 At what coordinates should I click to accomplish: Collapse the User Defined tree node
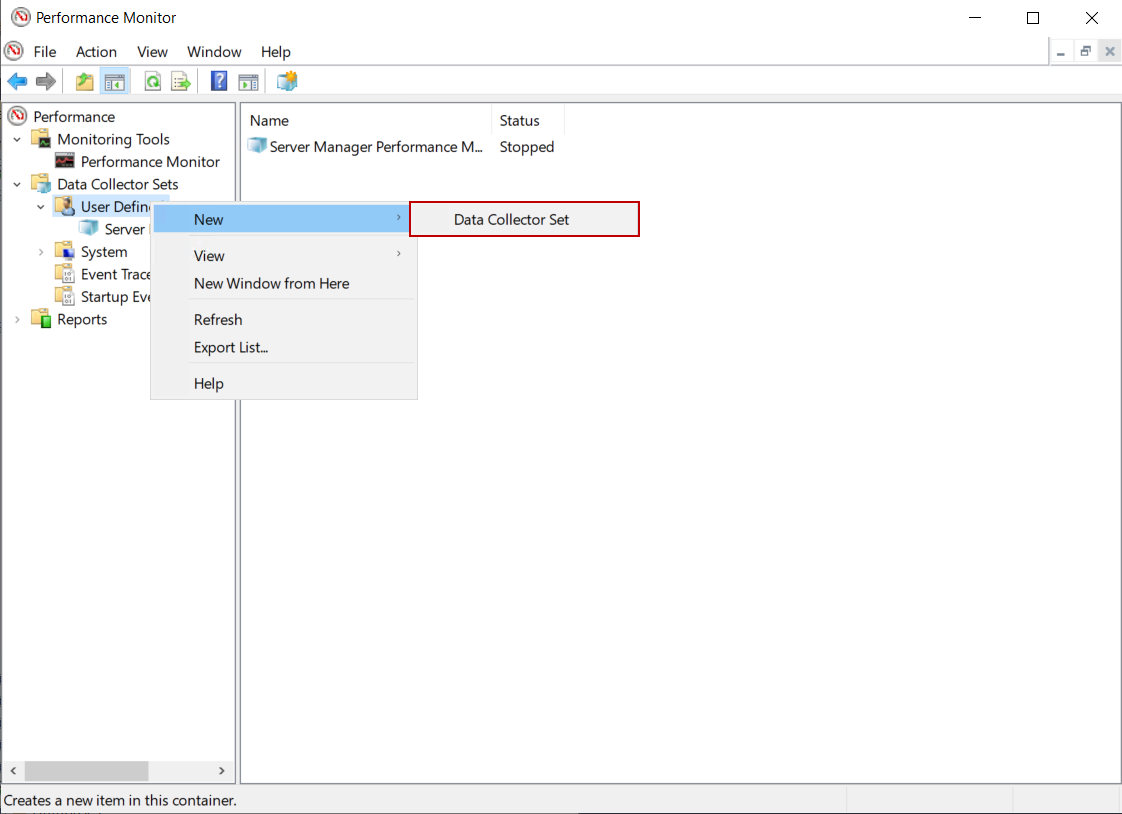41,207
